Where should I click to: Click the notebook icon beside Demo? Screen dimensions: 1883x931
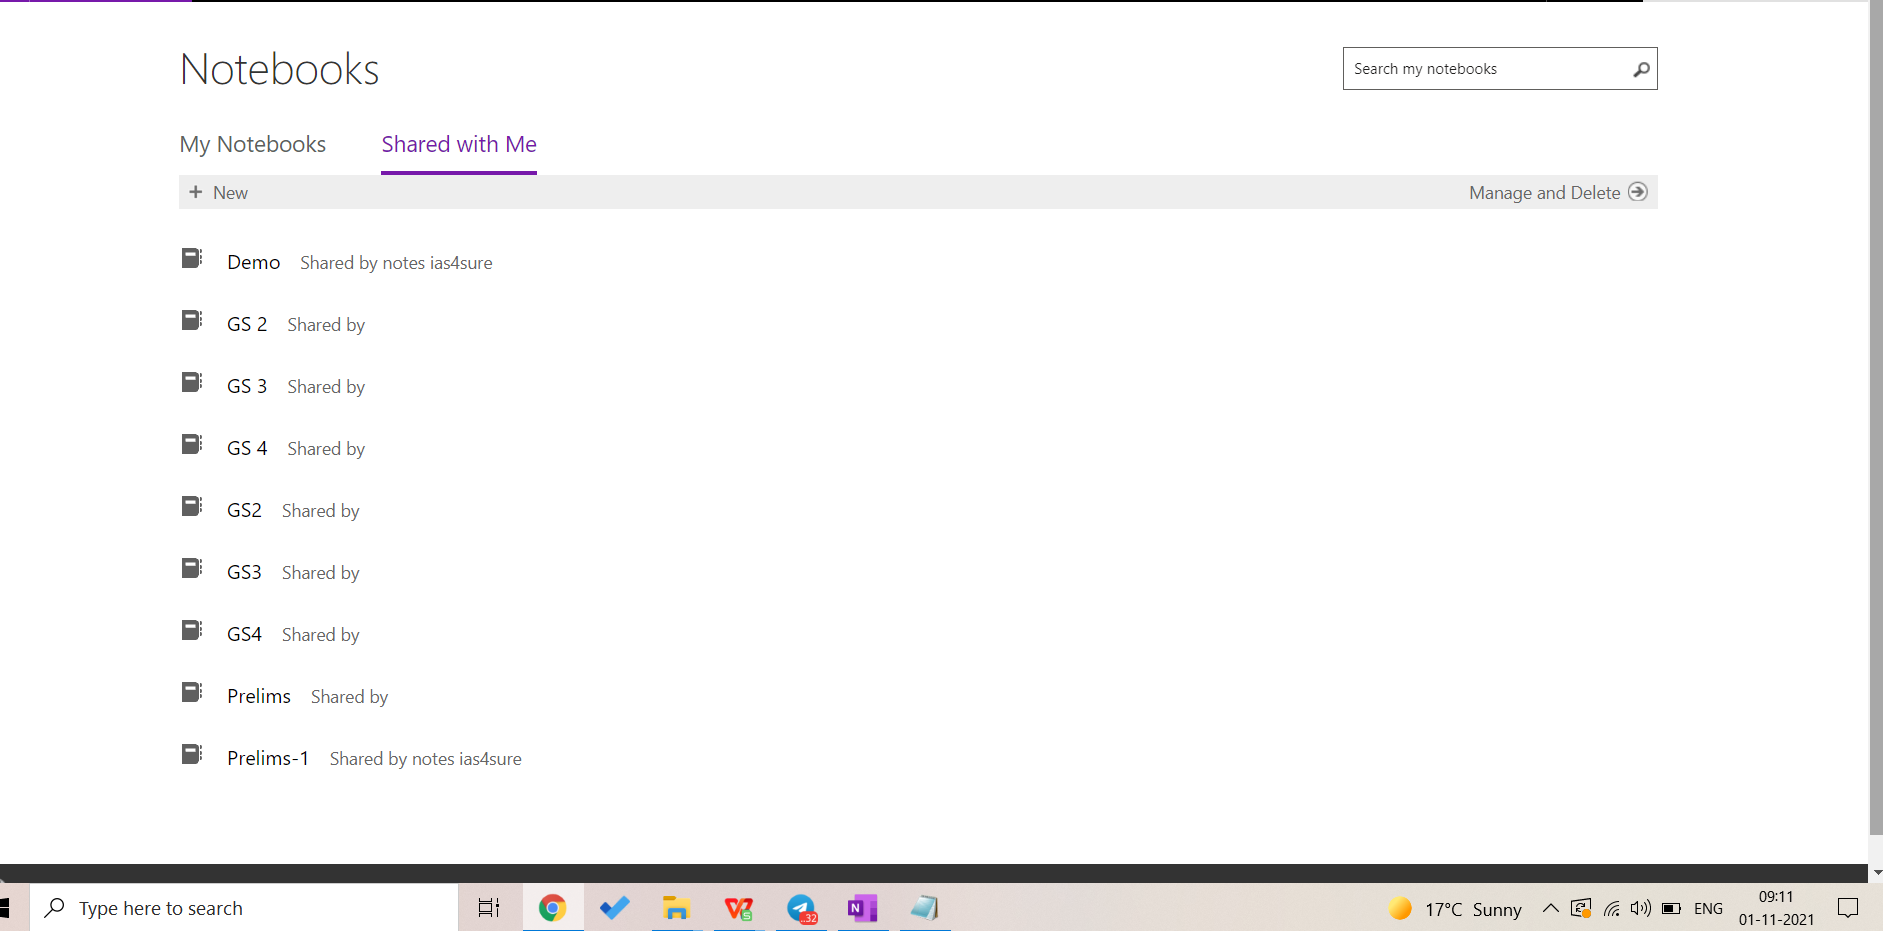pyautogui.click(x=191, y=259)
